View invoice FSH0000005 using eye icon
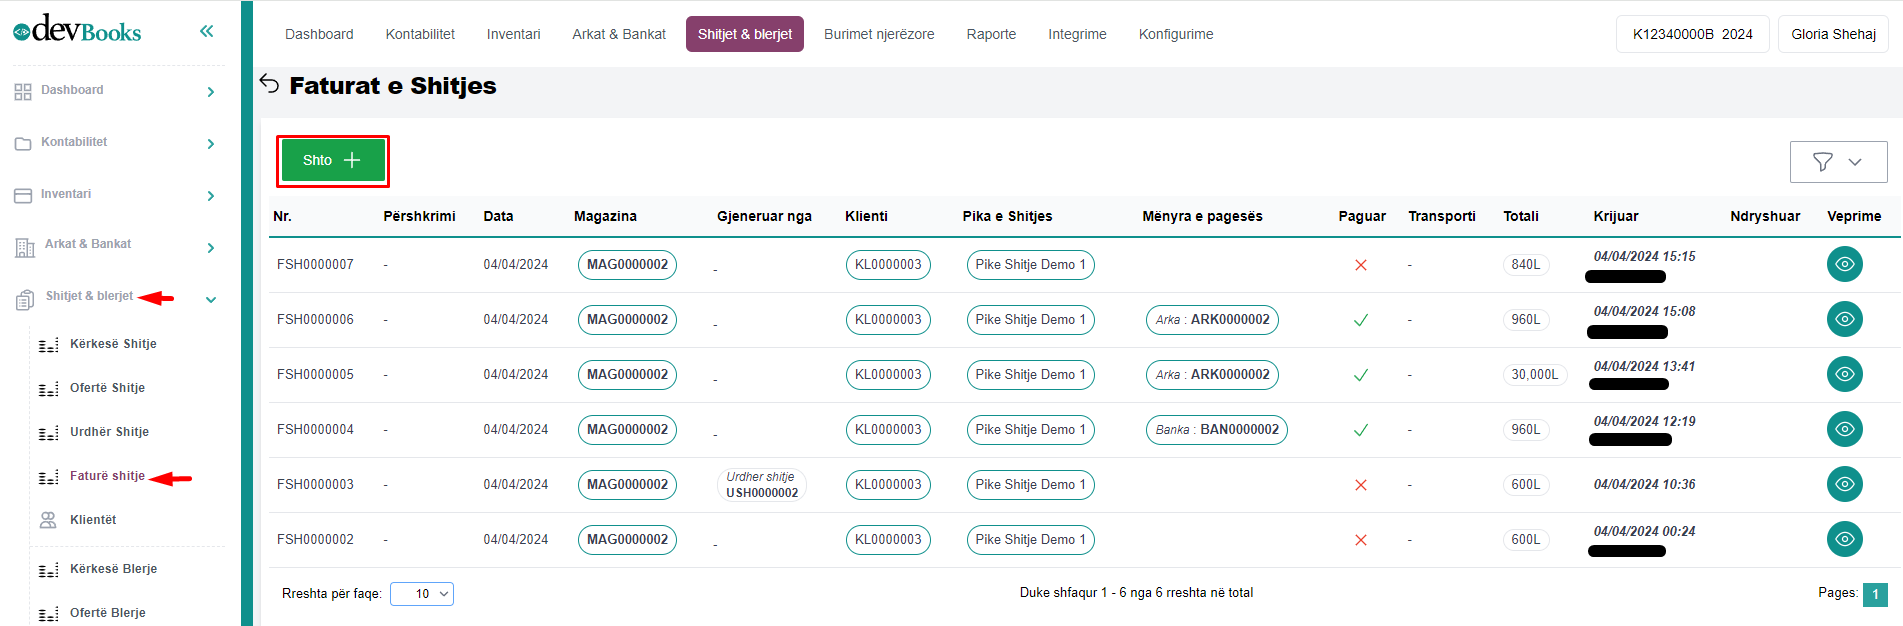 click(x=1844, y=374)
